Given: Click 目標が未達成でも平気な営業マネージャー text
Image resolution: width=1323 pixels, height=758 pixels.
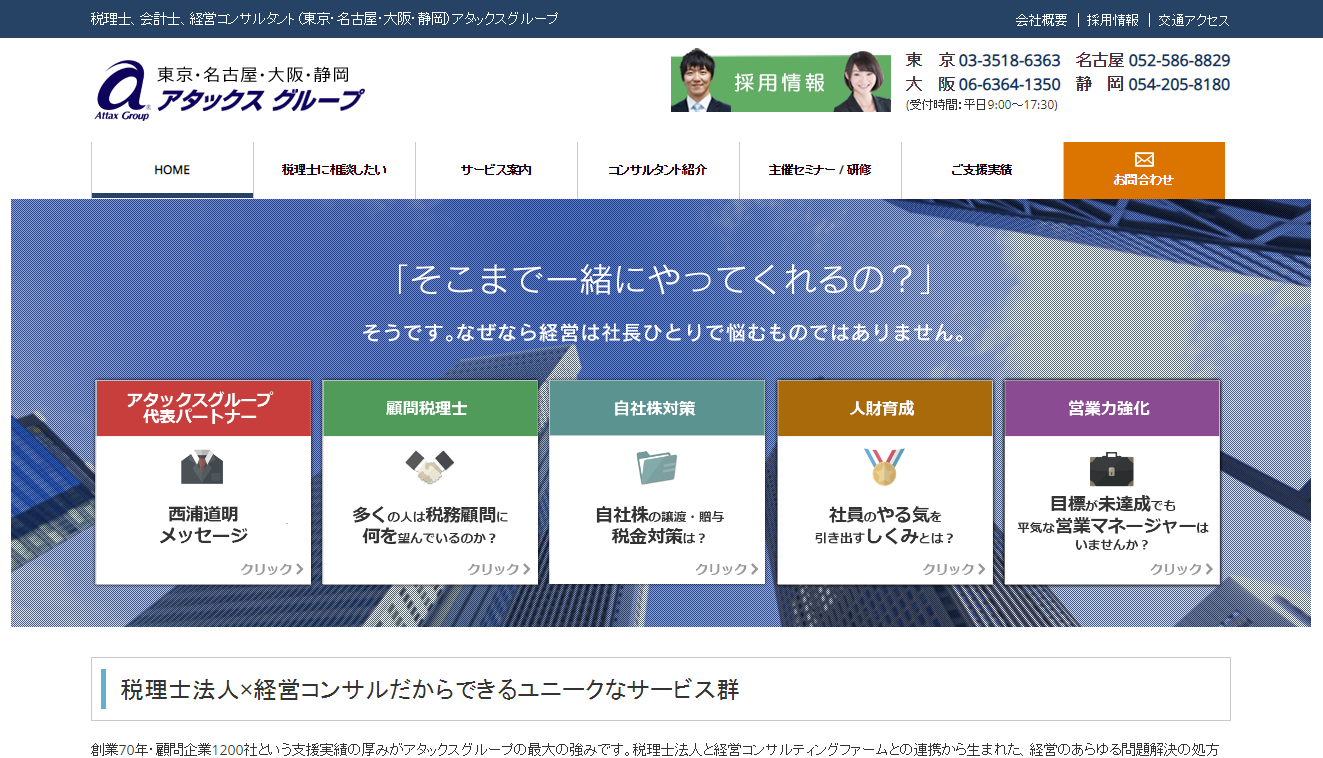Looking at the screenshot, I should [x=1113, y=524].
